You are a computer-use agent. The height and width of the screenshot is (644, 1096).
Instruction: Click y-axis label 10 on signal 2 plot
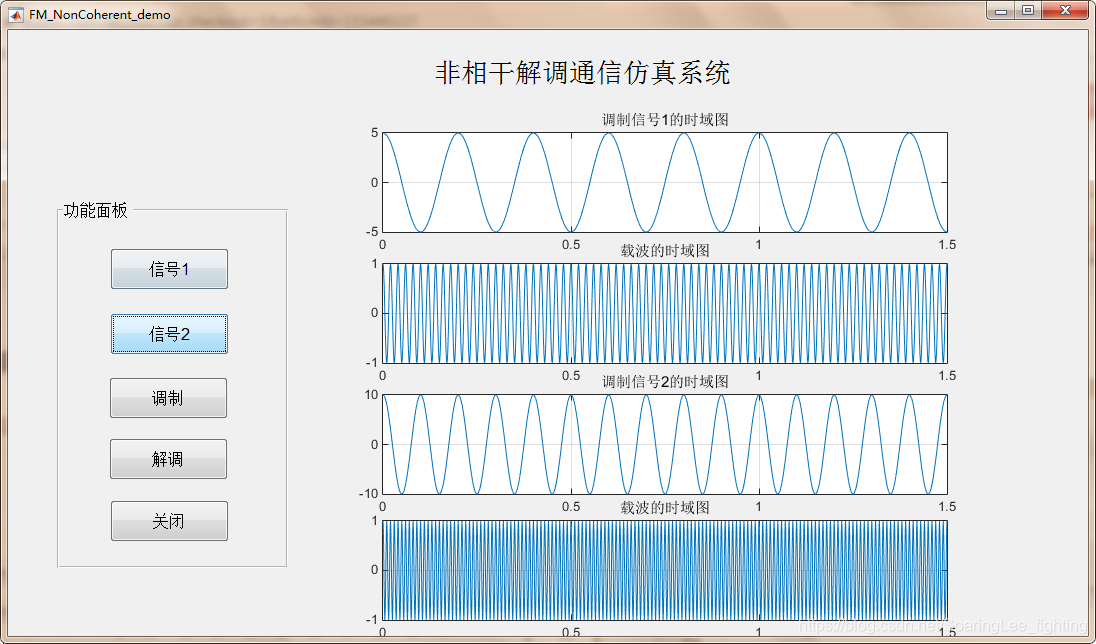tap(371, 394)
